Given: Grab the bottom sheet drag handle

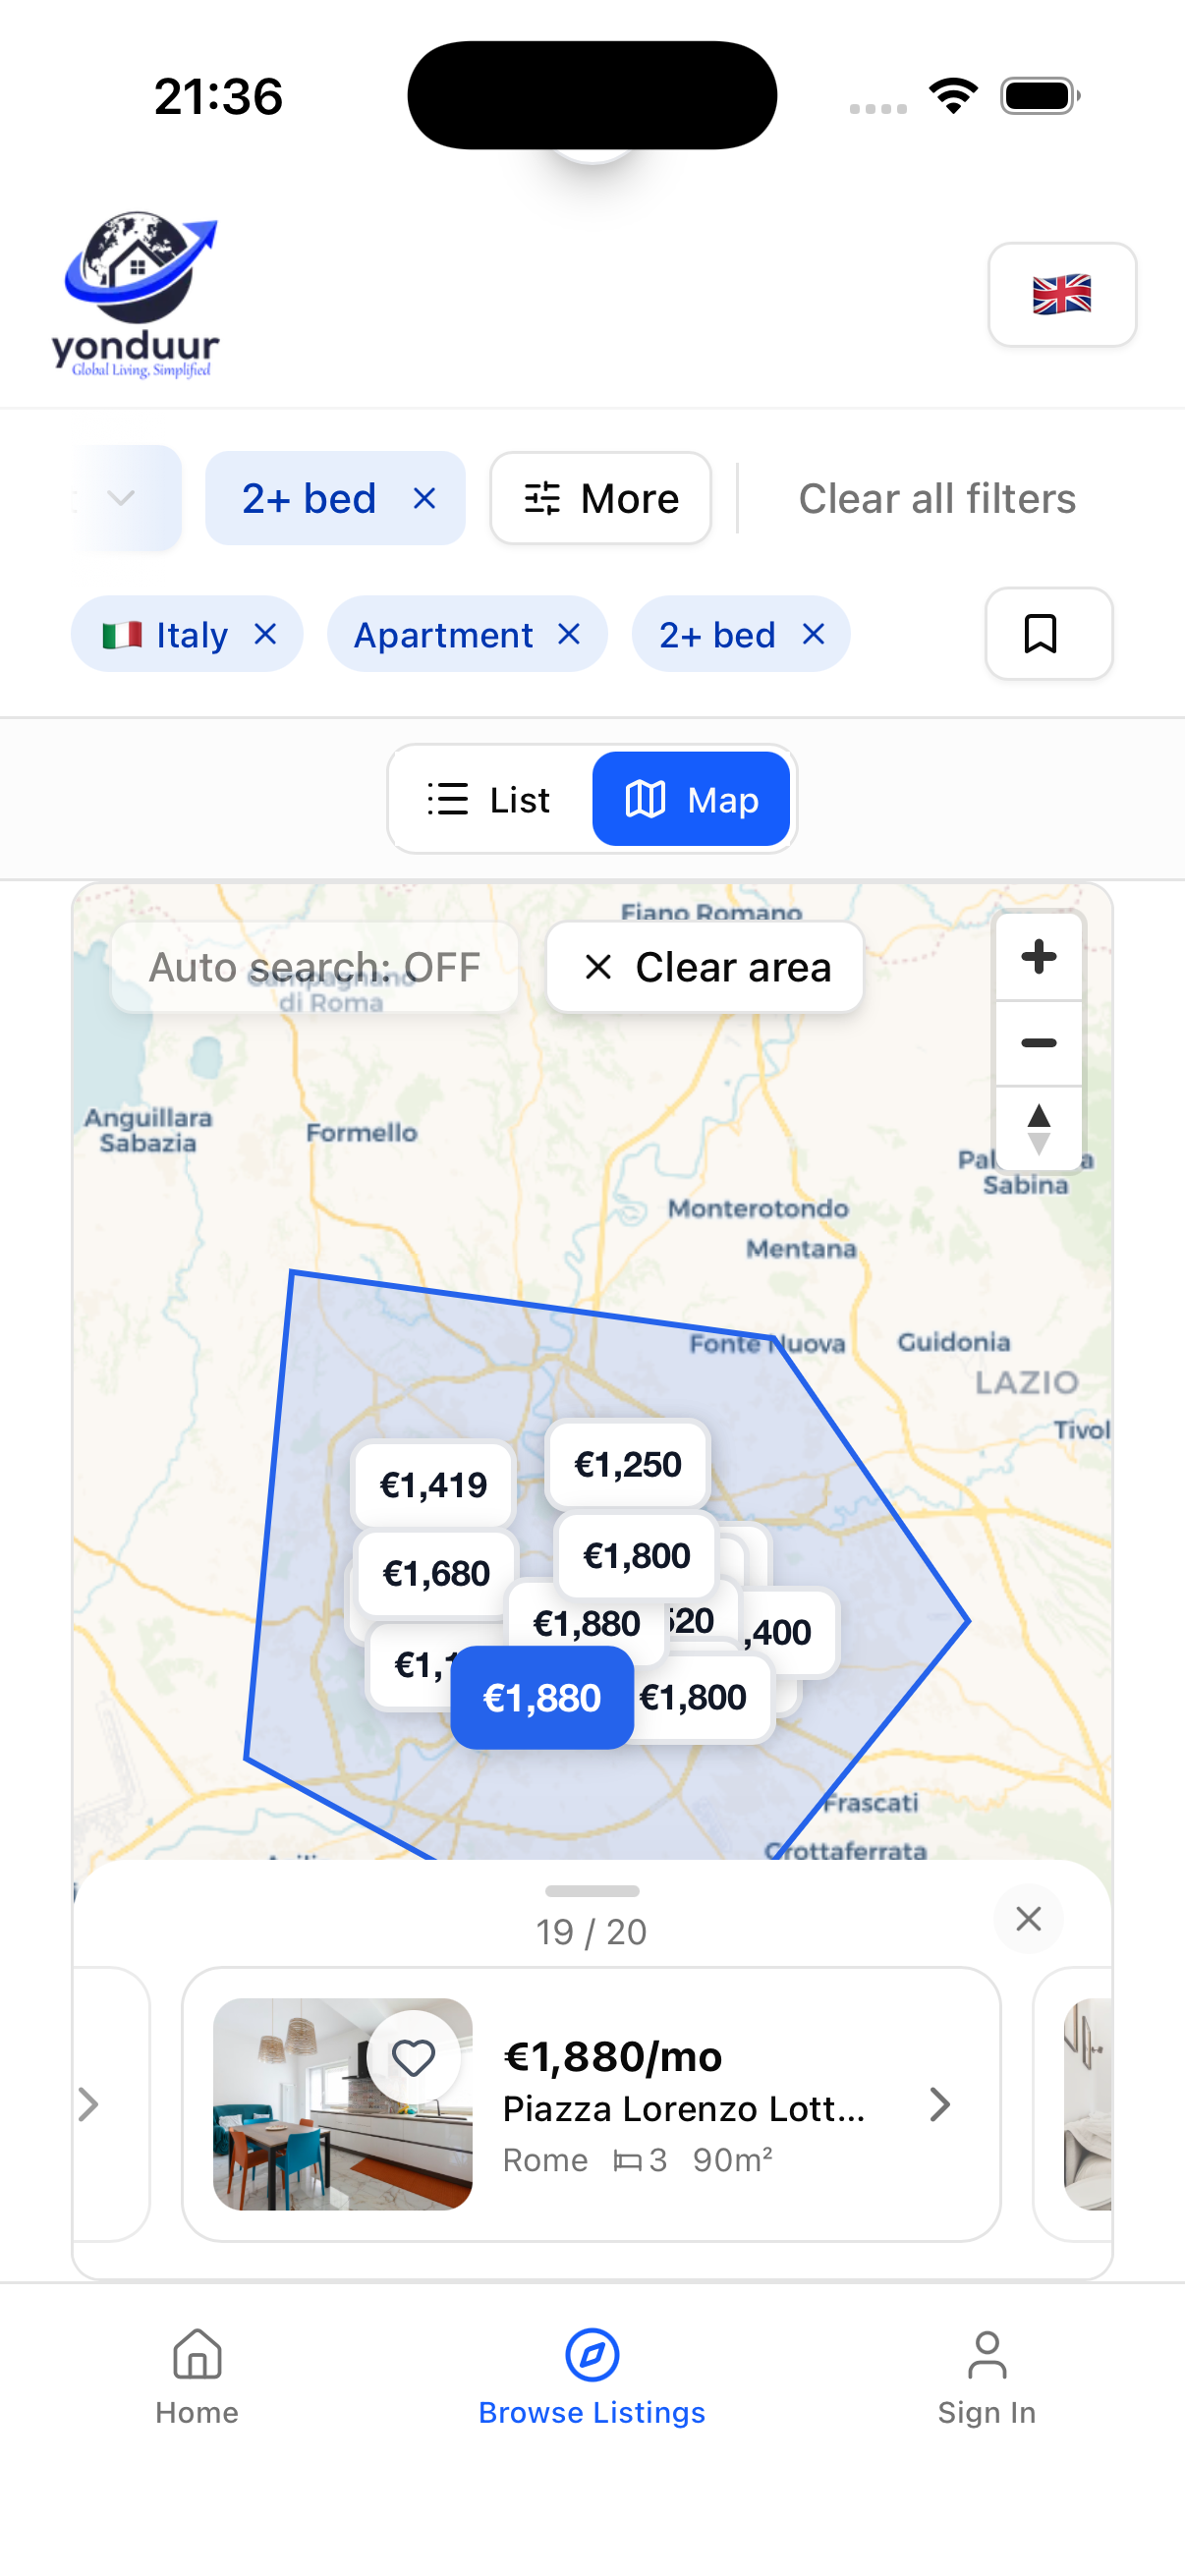Looking at the screenshot, I should pos(592,1891).
